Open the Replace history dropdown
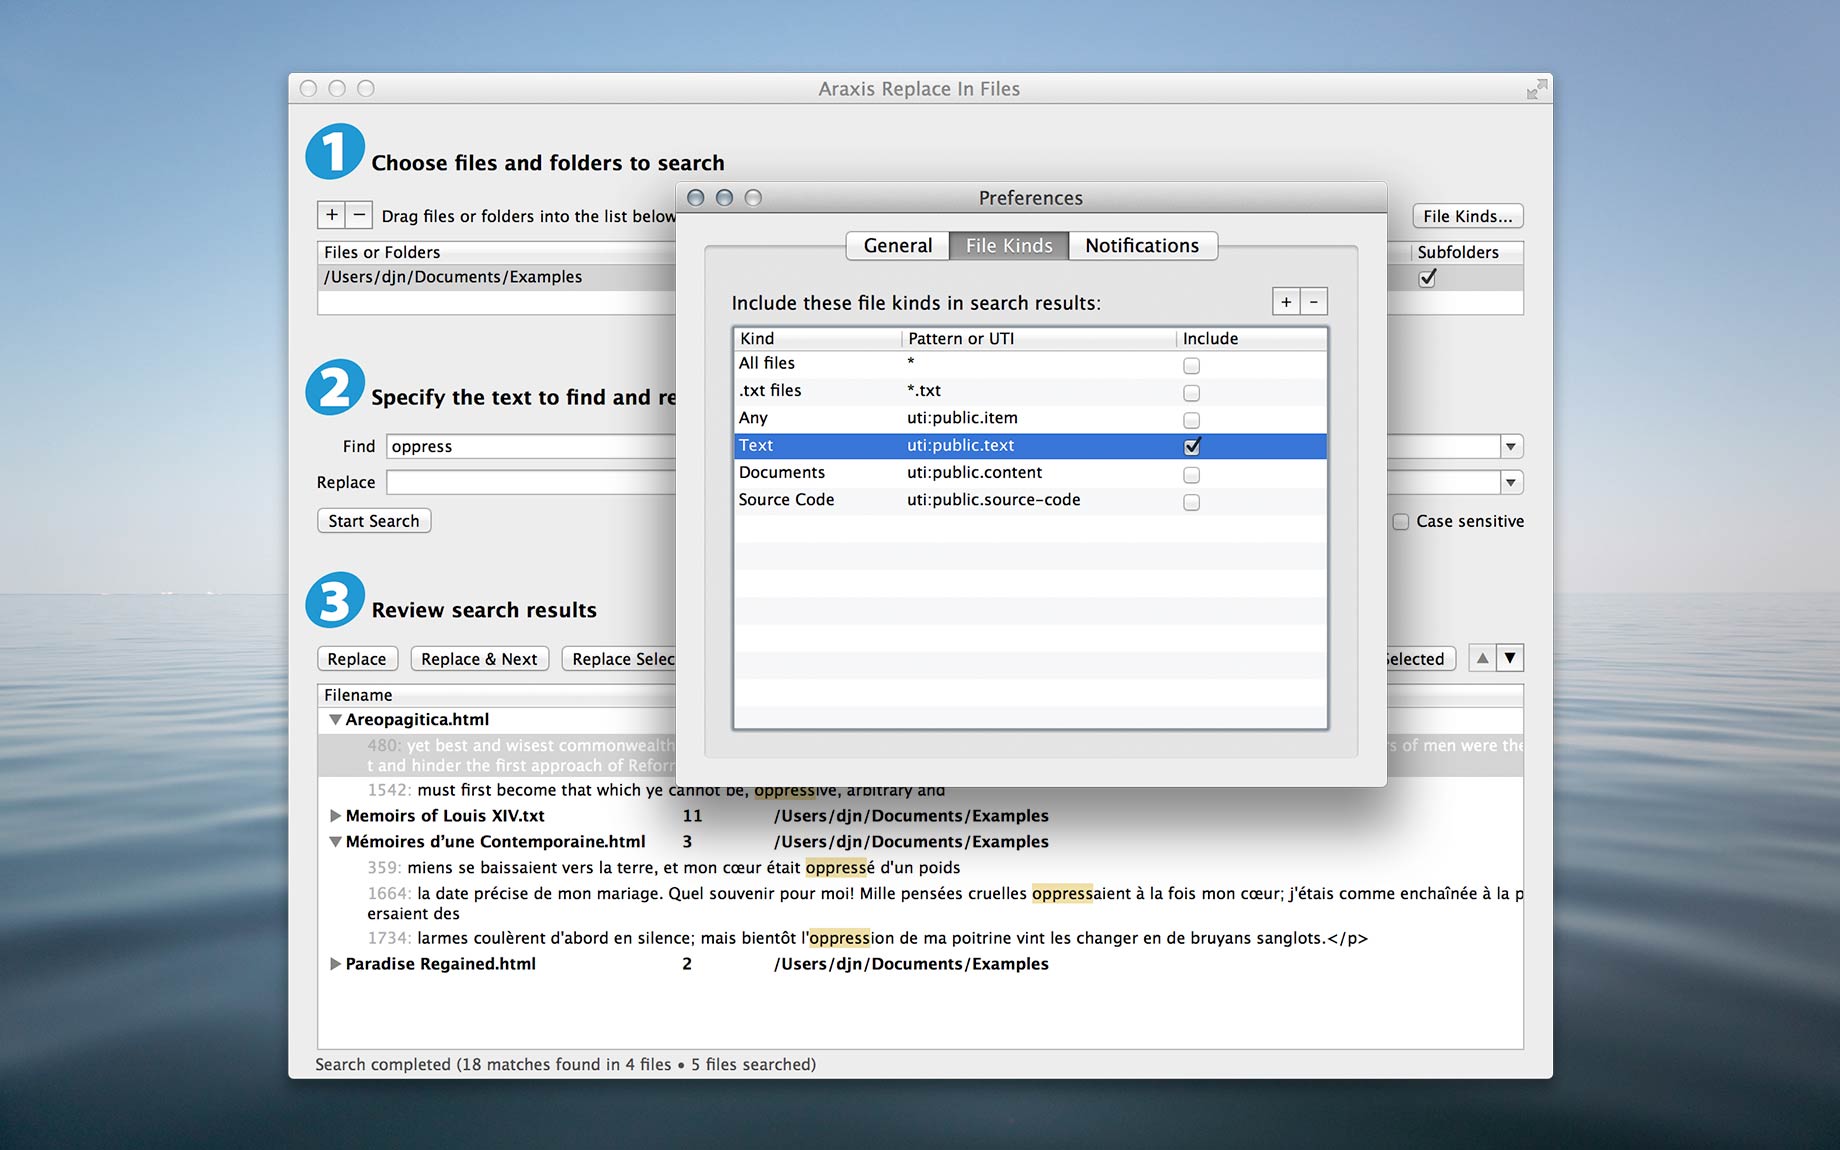 tap(1511, 482)
